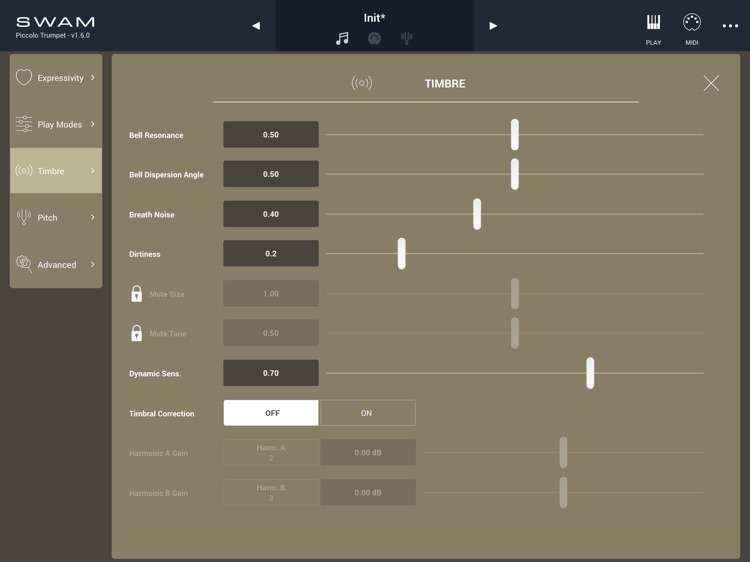Screen dimensions: 750x562
Task: Click the Breath Noise label
Action: coord(152,215)
